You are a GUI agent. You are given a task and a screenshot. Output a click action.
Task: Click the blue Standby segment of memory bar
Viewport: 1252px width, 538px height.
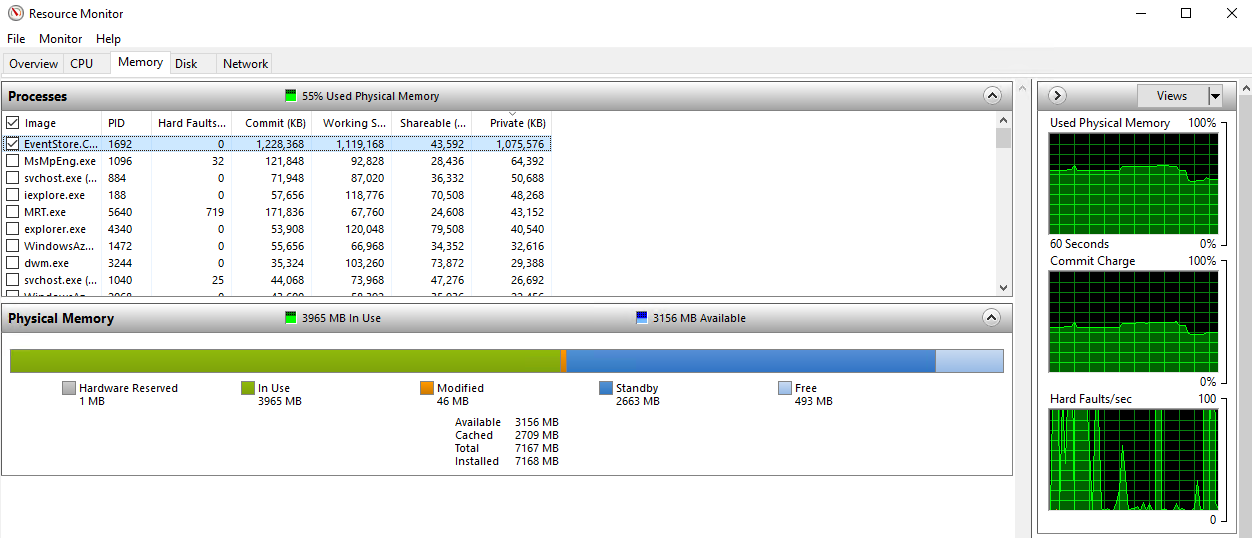coord(751,361)
